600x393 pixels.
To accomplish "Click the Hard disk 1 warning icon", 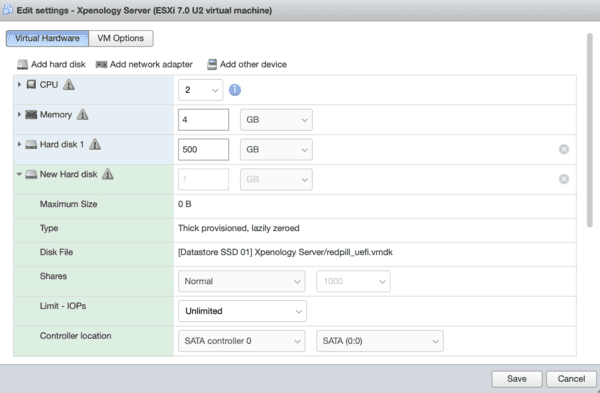I will click(95, 144).
